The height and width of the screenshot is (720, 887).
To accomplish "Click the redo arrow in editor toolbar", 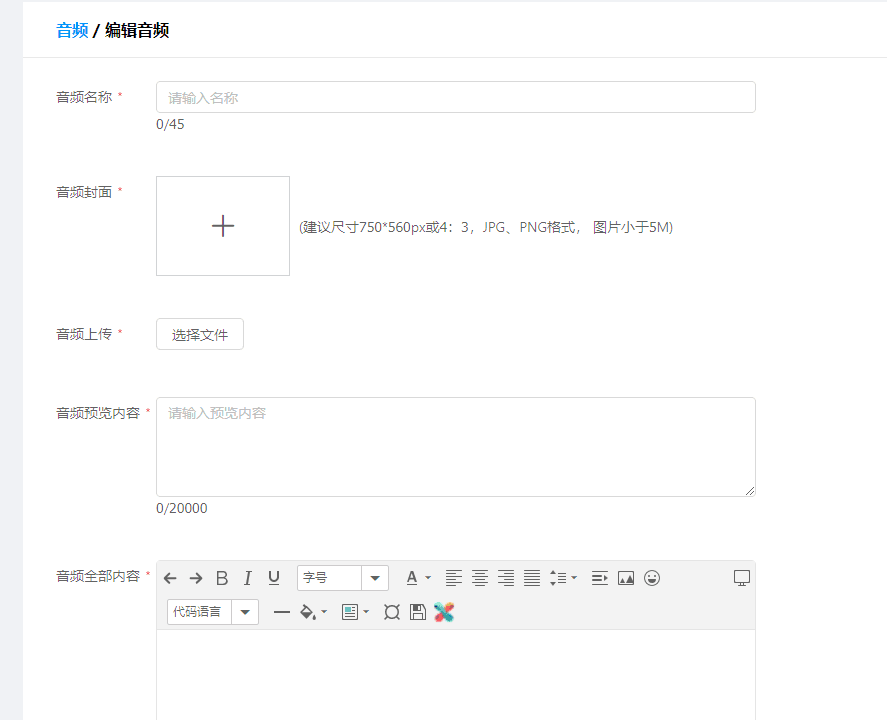I will (x=196, y=578).
